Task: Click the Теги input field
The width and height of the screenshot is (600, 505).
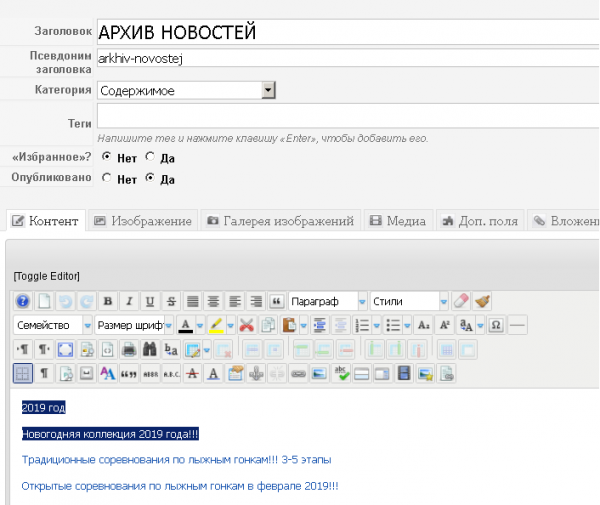Action: click(x=348, y=116)
